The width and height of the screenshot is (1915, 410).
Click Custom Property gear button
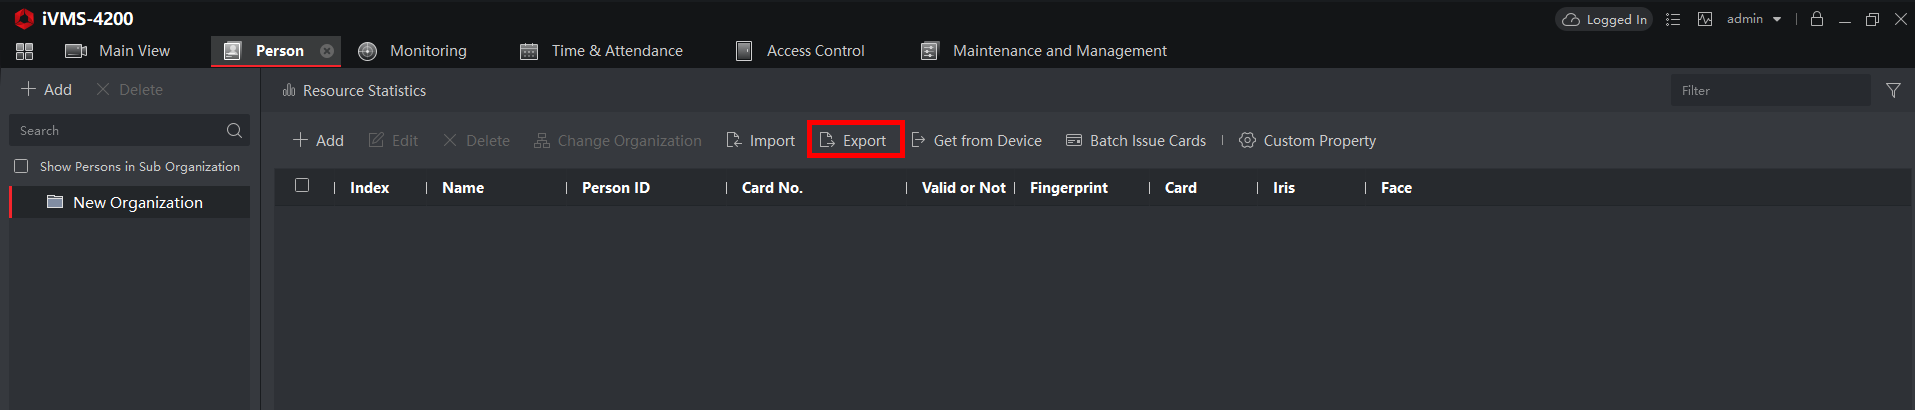click(x=1307, y=140)
